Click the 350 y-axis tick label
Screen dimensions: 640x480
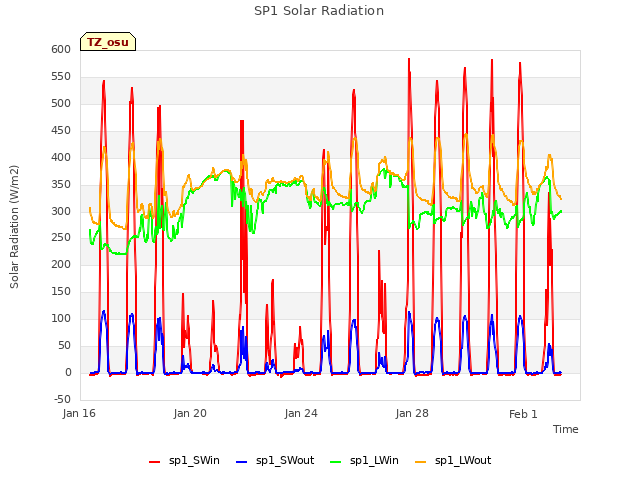coord(61,184)
